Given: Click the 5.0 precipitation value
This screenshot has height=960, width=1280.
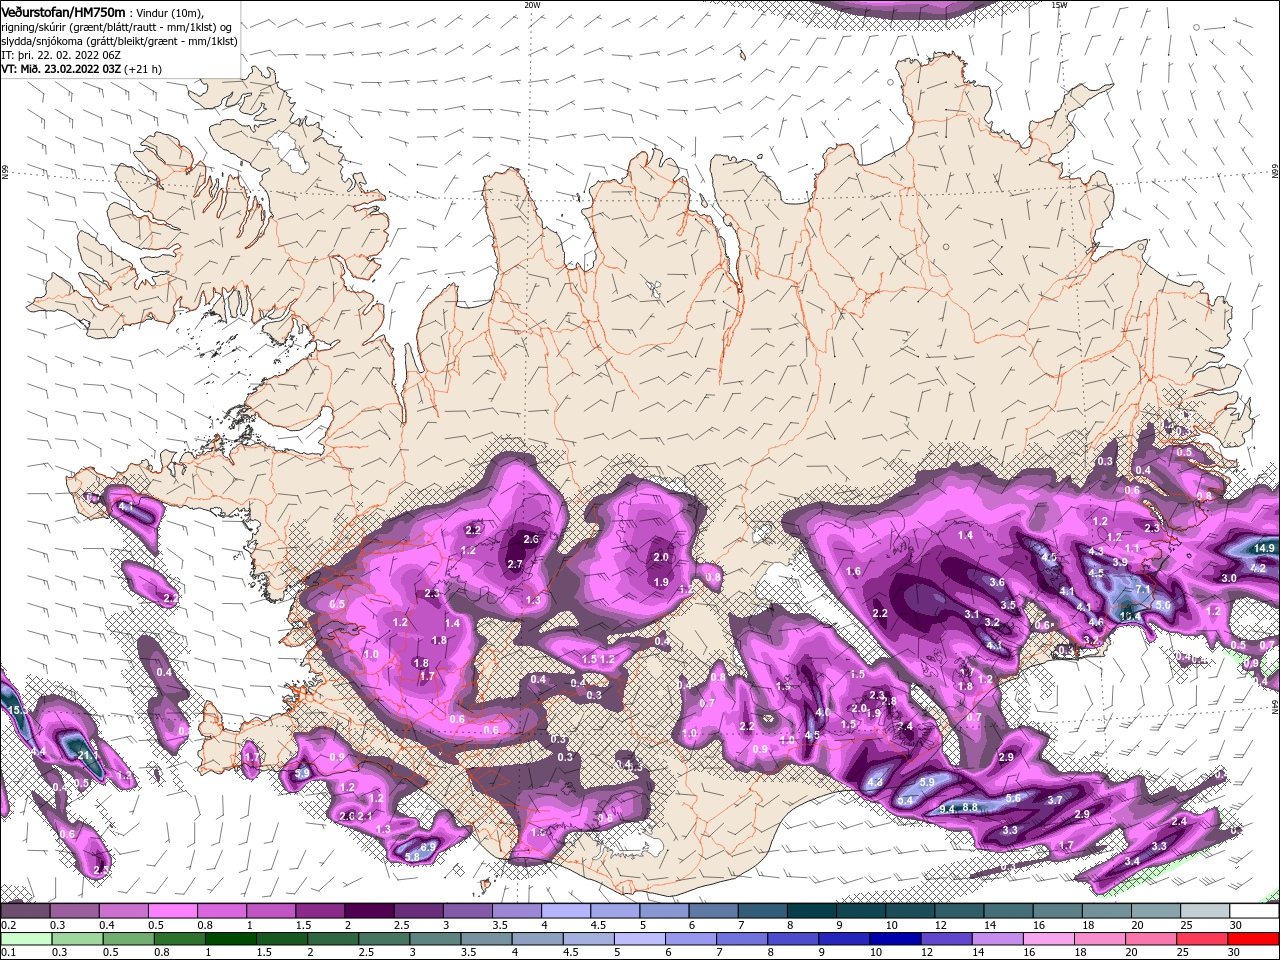Looking at the screenshot, I should pyautogui.click(x=1163, y=605).
